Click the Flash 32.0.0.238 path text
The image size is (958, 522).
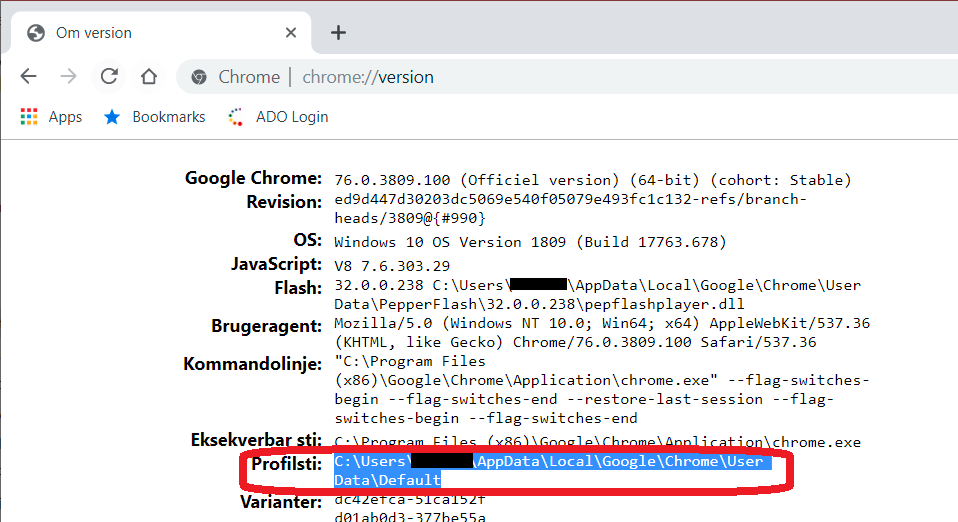pyautogui.click(x=597, y=295)
